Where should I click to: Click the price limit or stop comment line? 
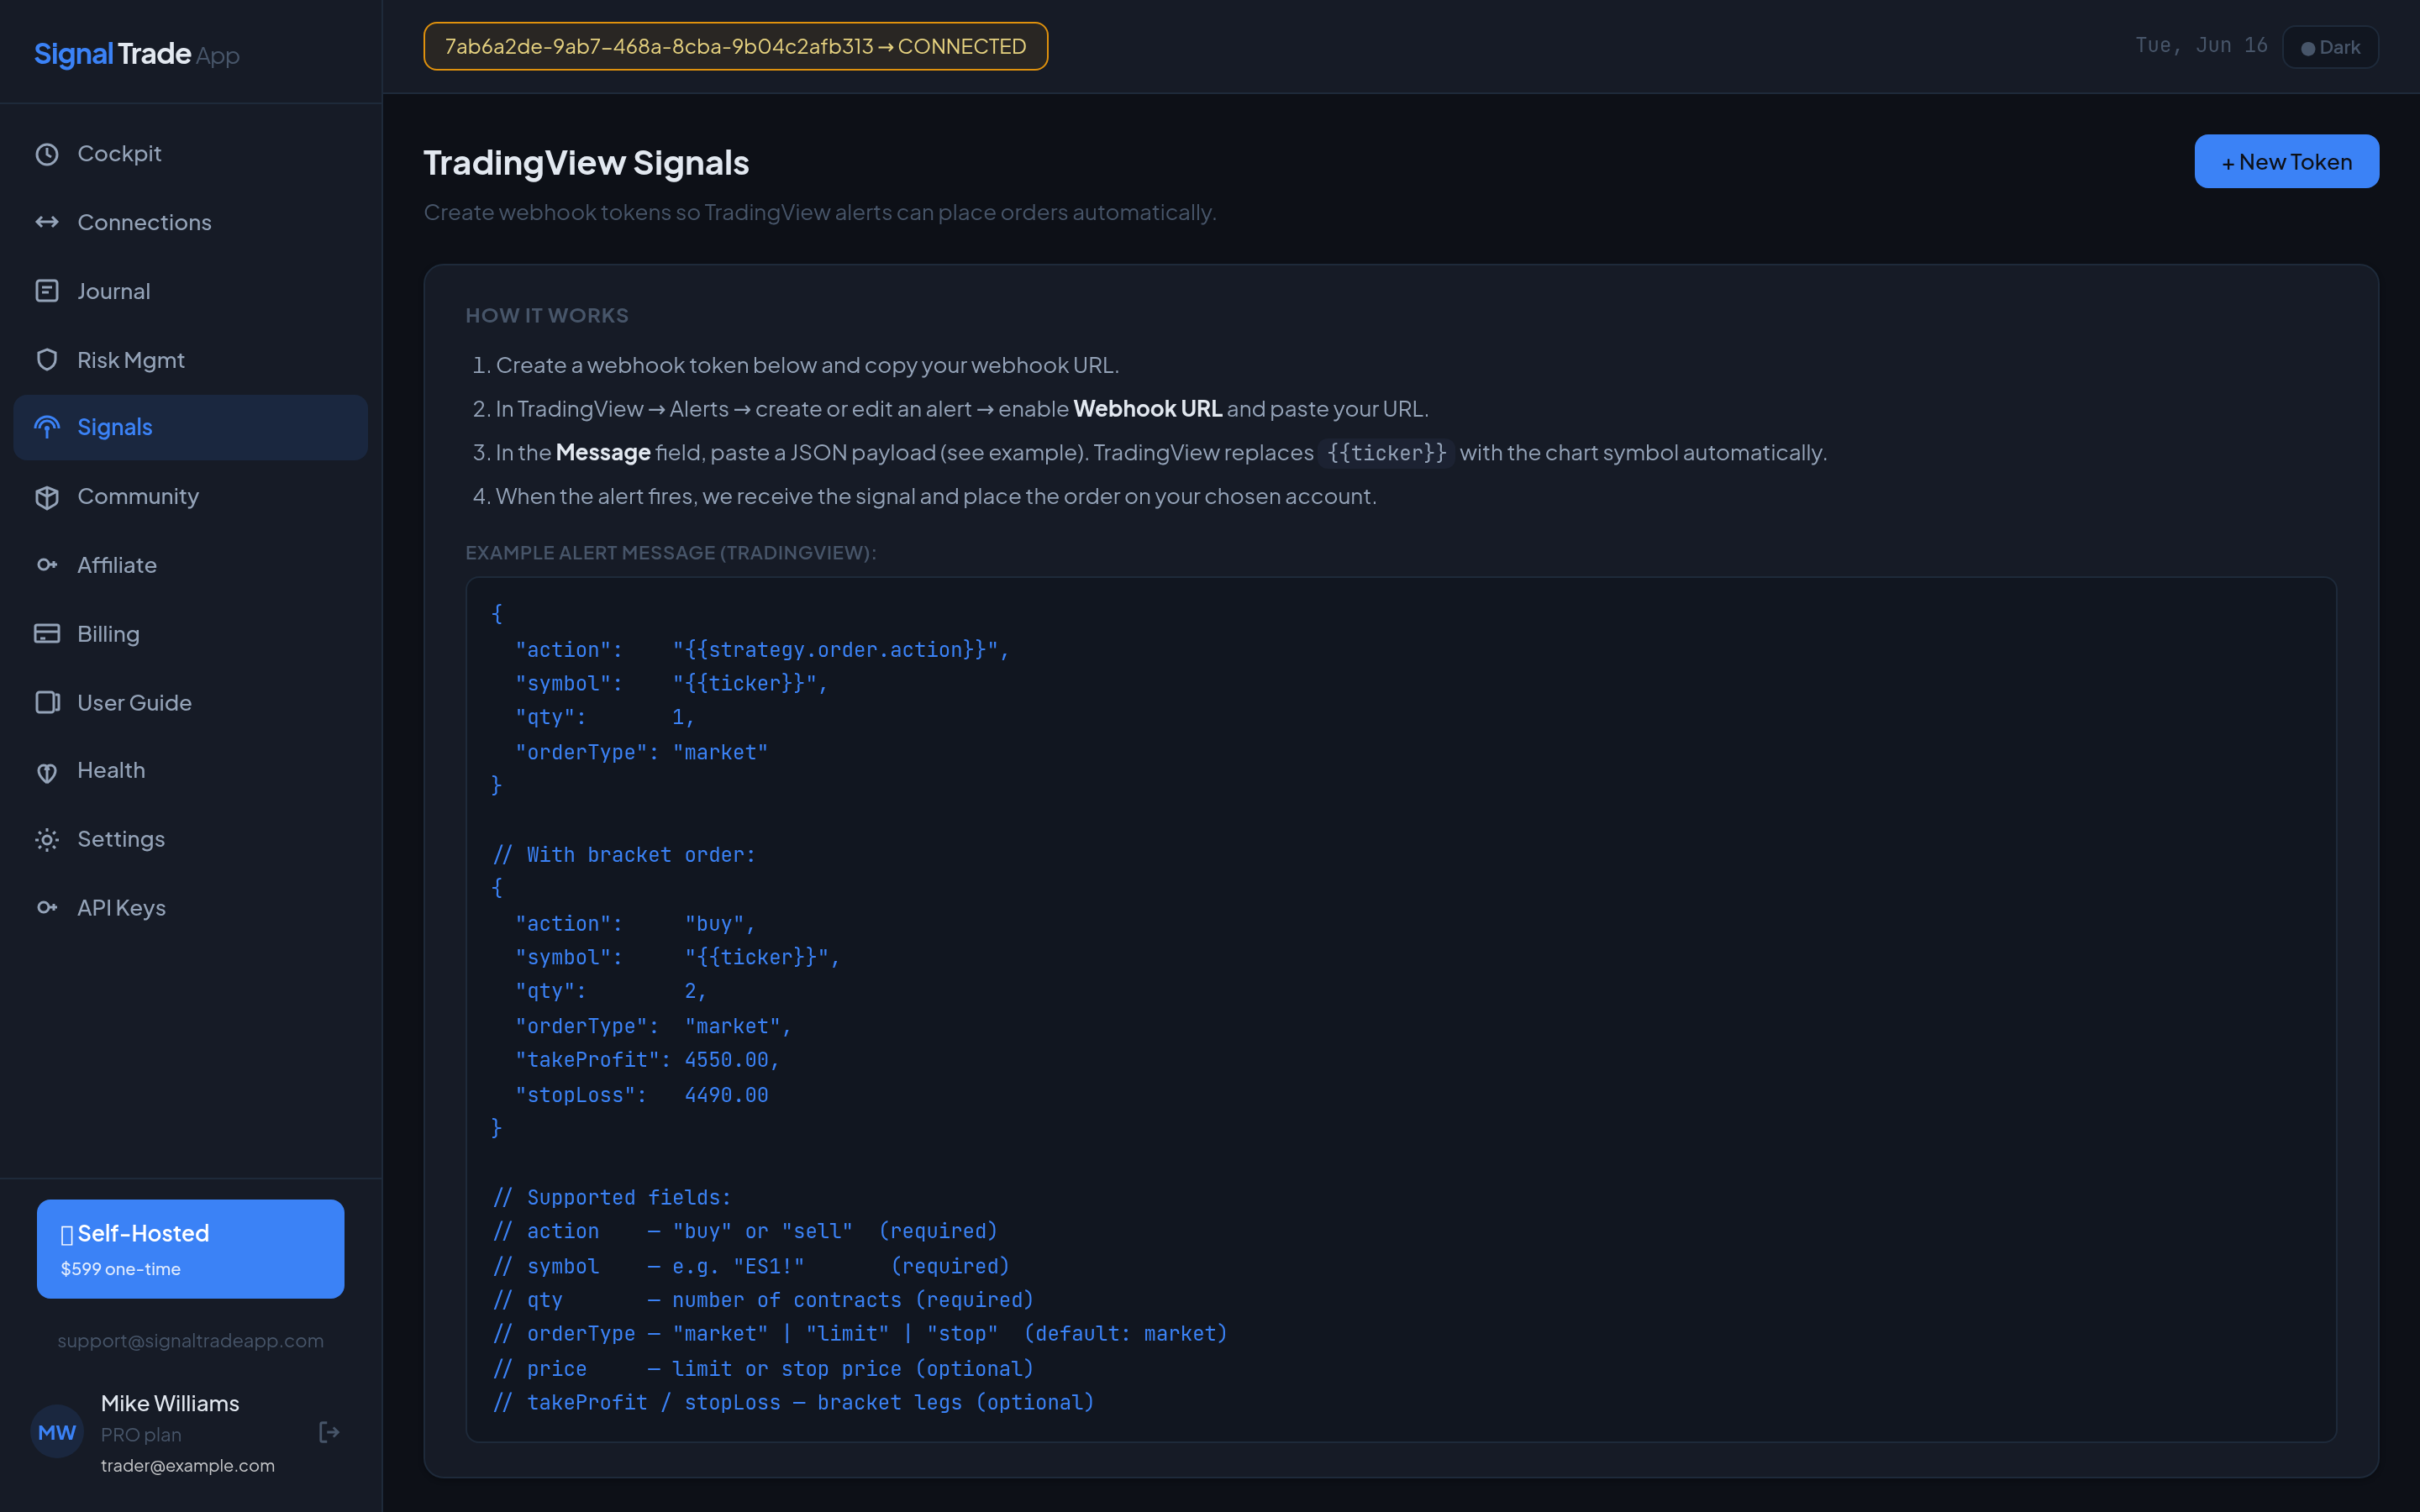pos(763,1369)
